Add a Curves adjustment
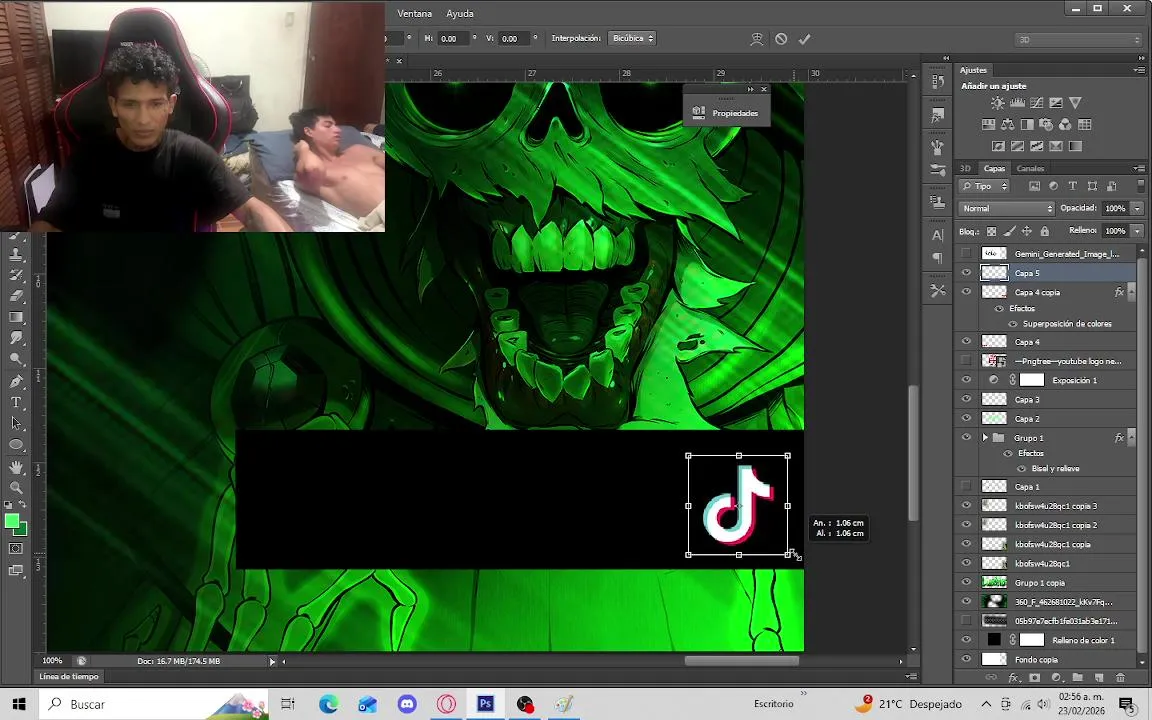This screenshot has width=1152, height=720. coord(1037,103)
